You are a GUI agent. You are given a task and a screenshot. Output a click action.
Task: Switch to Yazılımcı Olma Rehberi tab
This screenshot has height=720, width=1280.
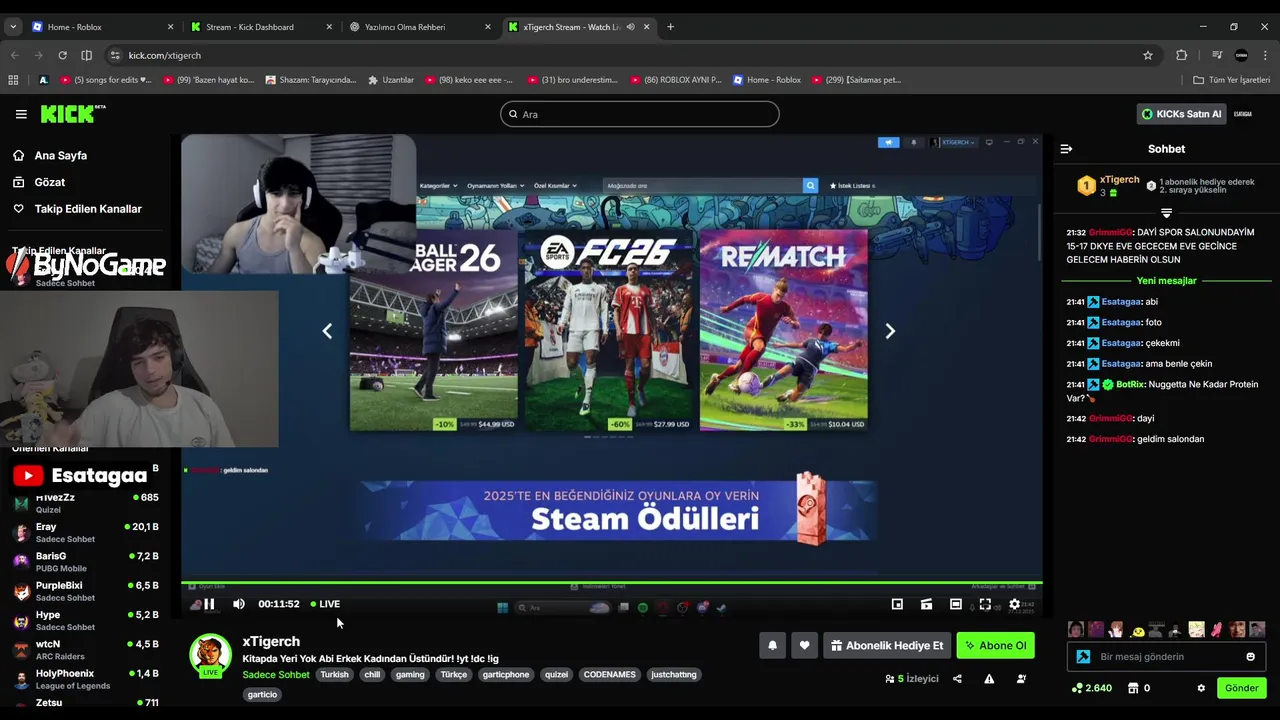pos(418,27)
